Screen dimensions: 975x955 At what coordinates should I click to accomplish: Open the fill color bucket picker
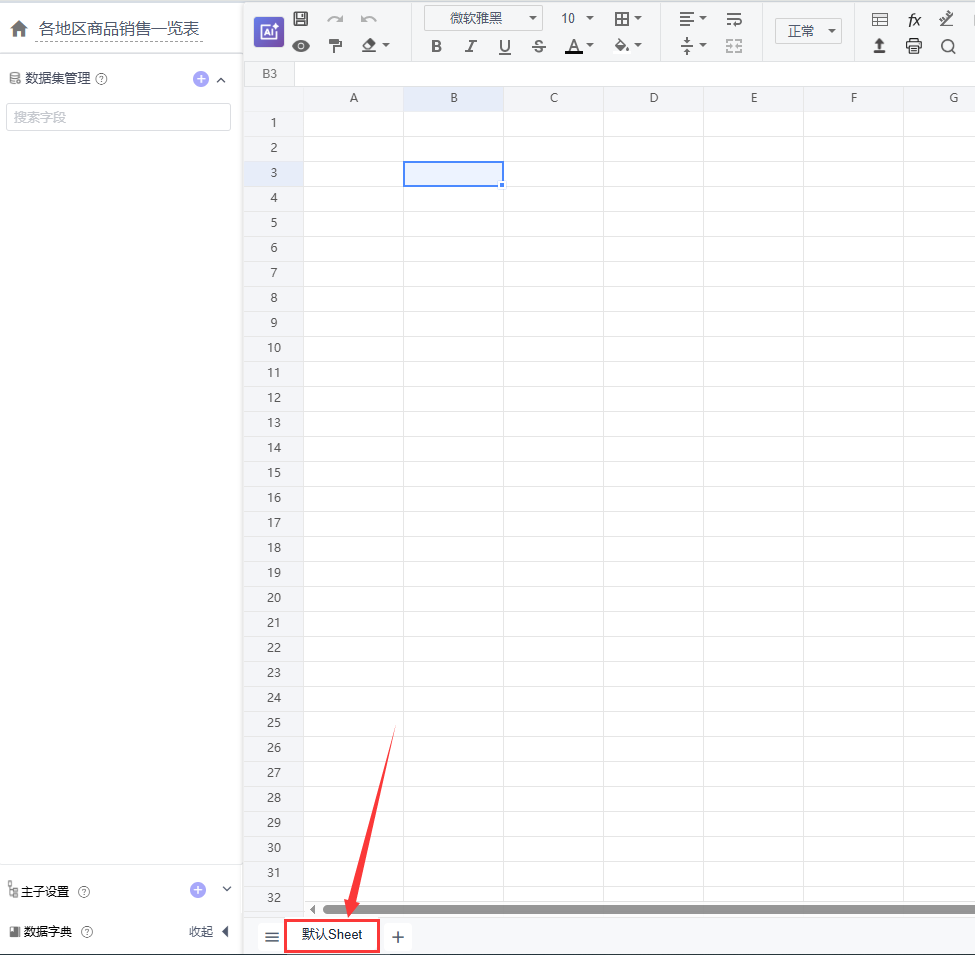tap(627, 46)
